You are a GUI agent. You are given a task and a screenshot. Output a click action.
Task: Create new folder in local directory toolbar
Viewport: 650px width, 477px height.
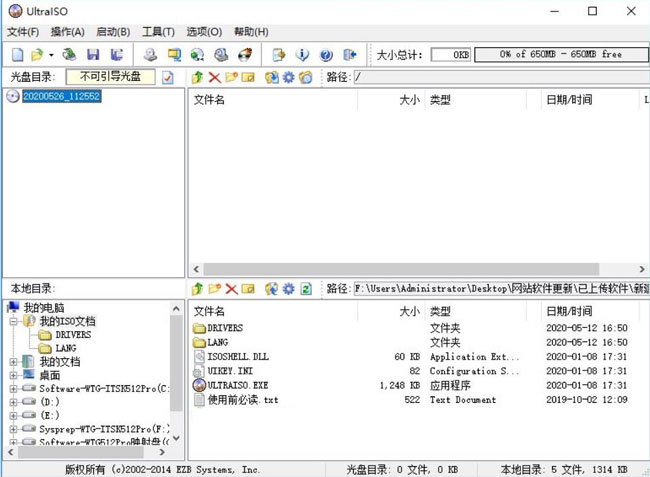tap(214, 289)
